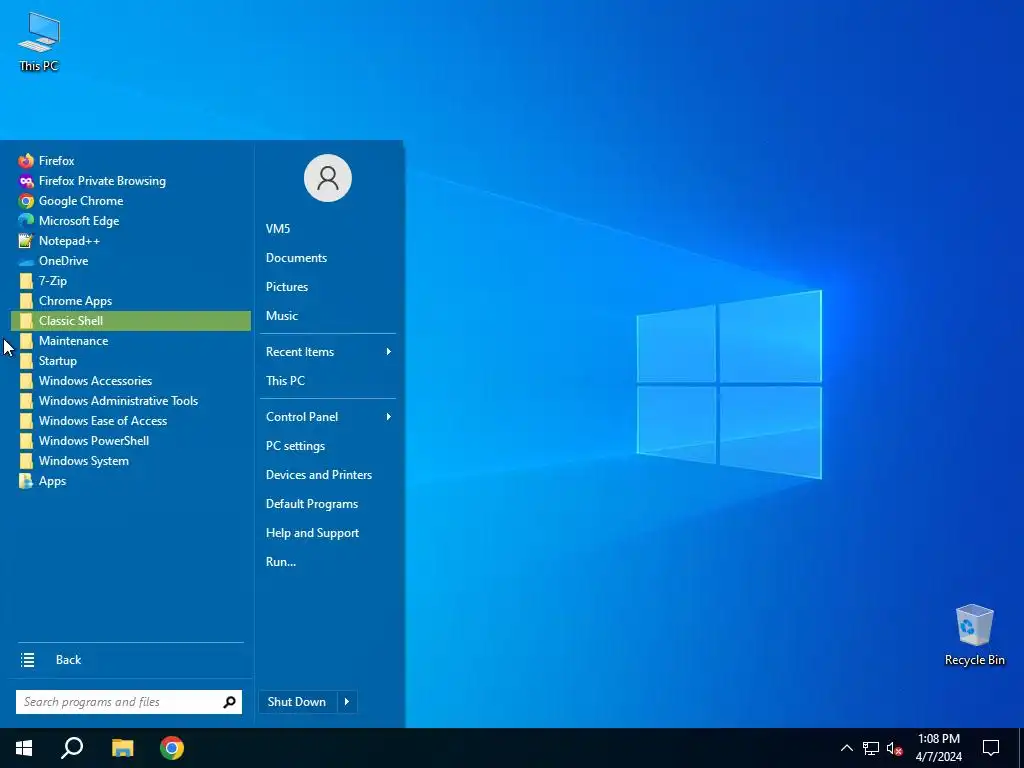Open Devices and Printers
The width and height of the screenshot is (1024, 768).
pyautogui.click(x=328, y=475)
